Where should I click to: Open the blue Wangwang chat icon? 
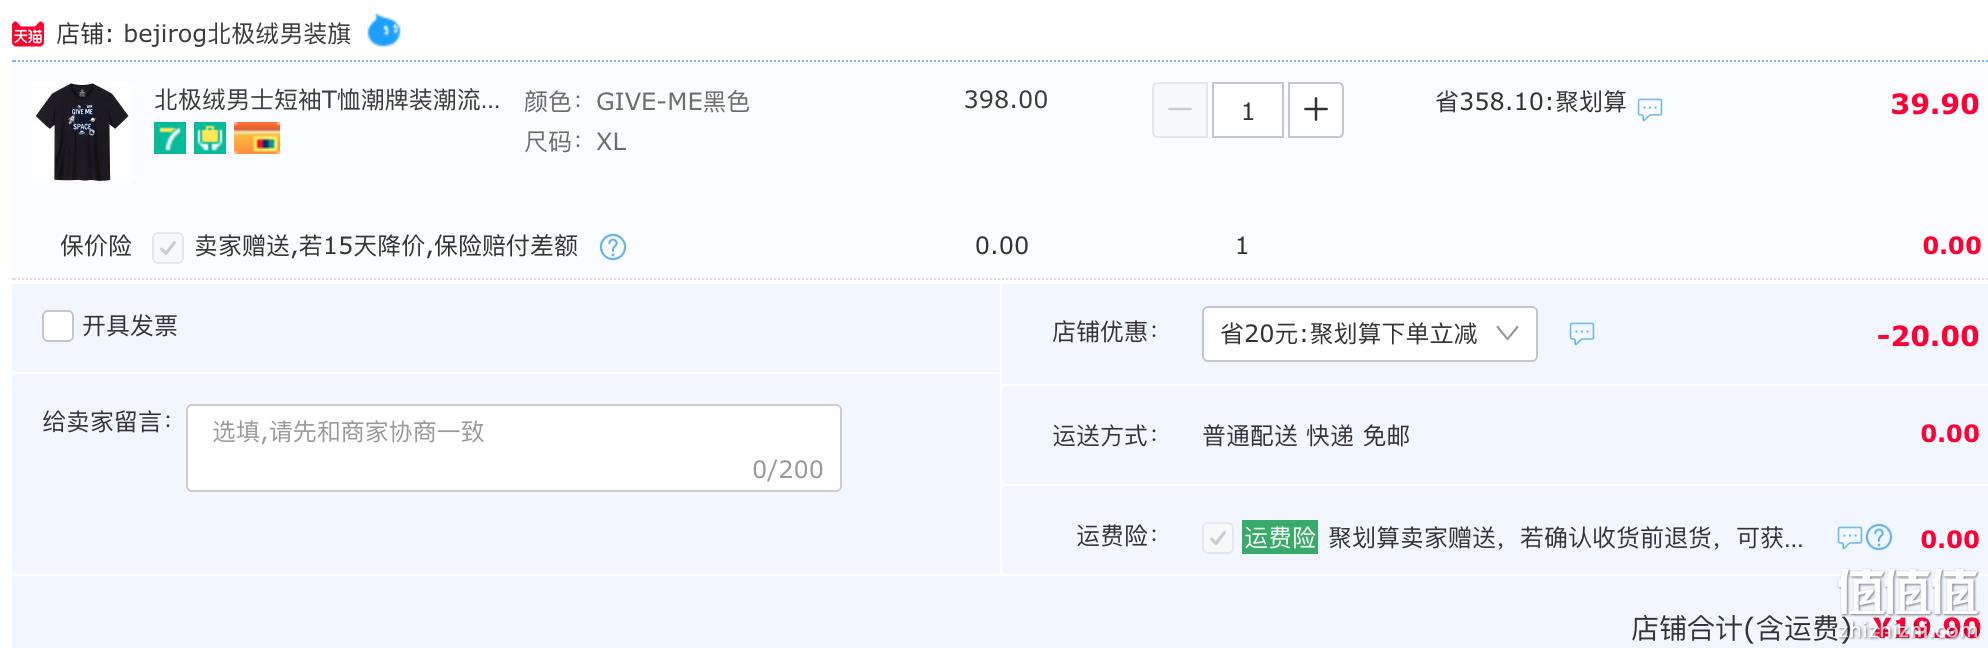[384, 31]
